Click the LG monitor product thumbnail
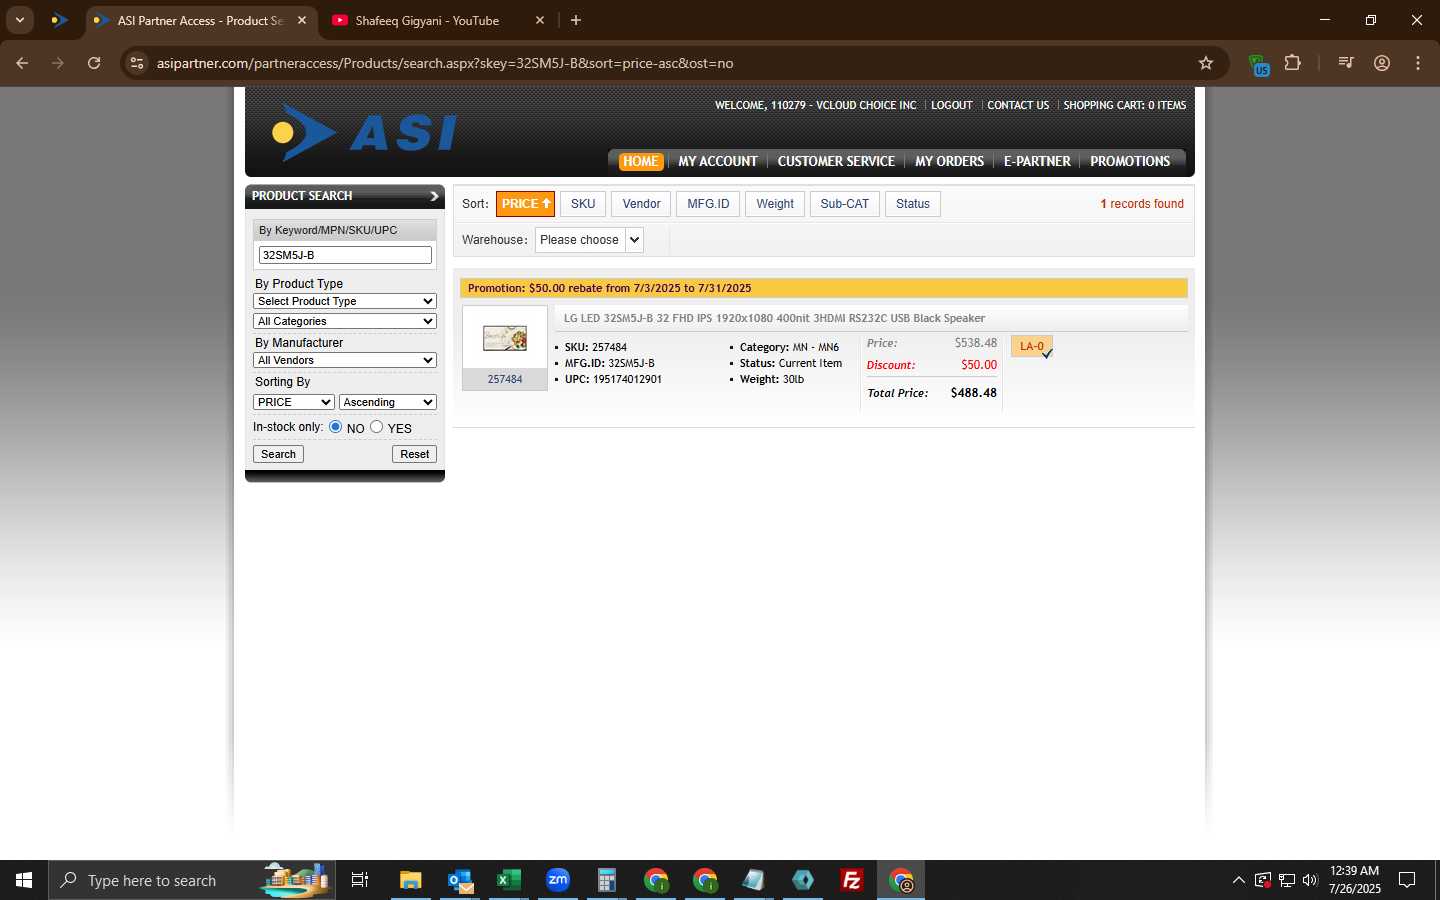This screenshot has height=900, width=1440. (505, 338)
